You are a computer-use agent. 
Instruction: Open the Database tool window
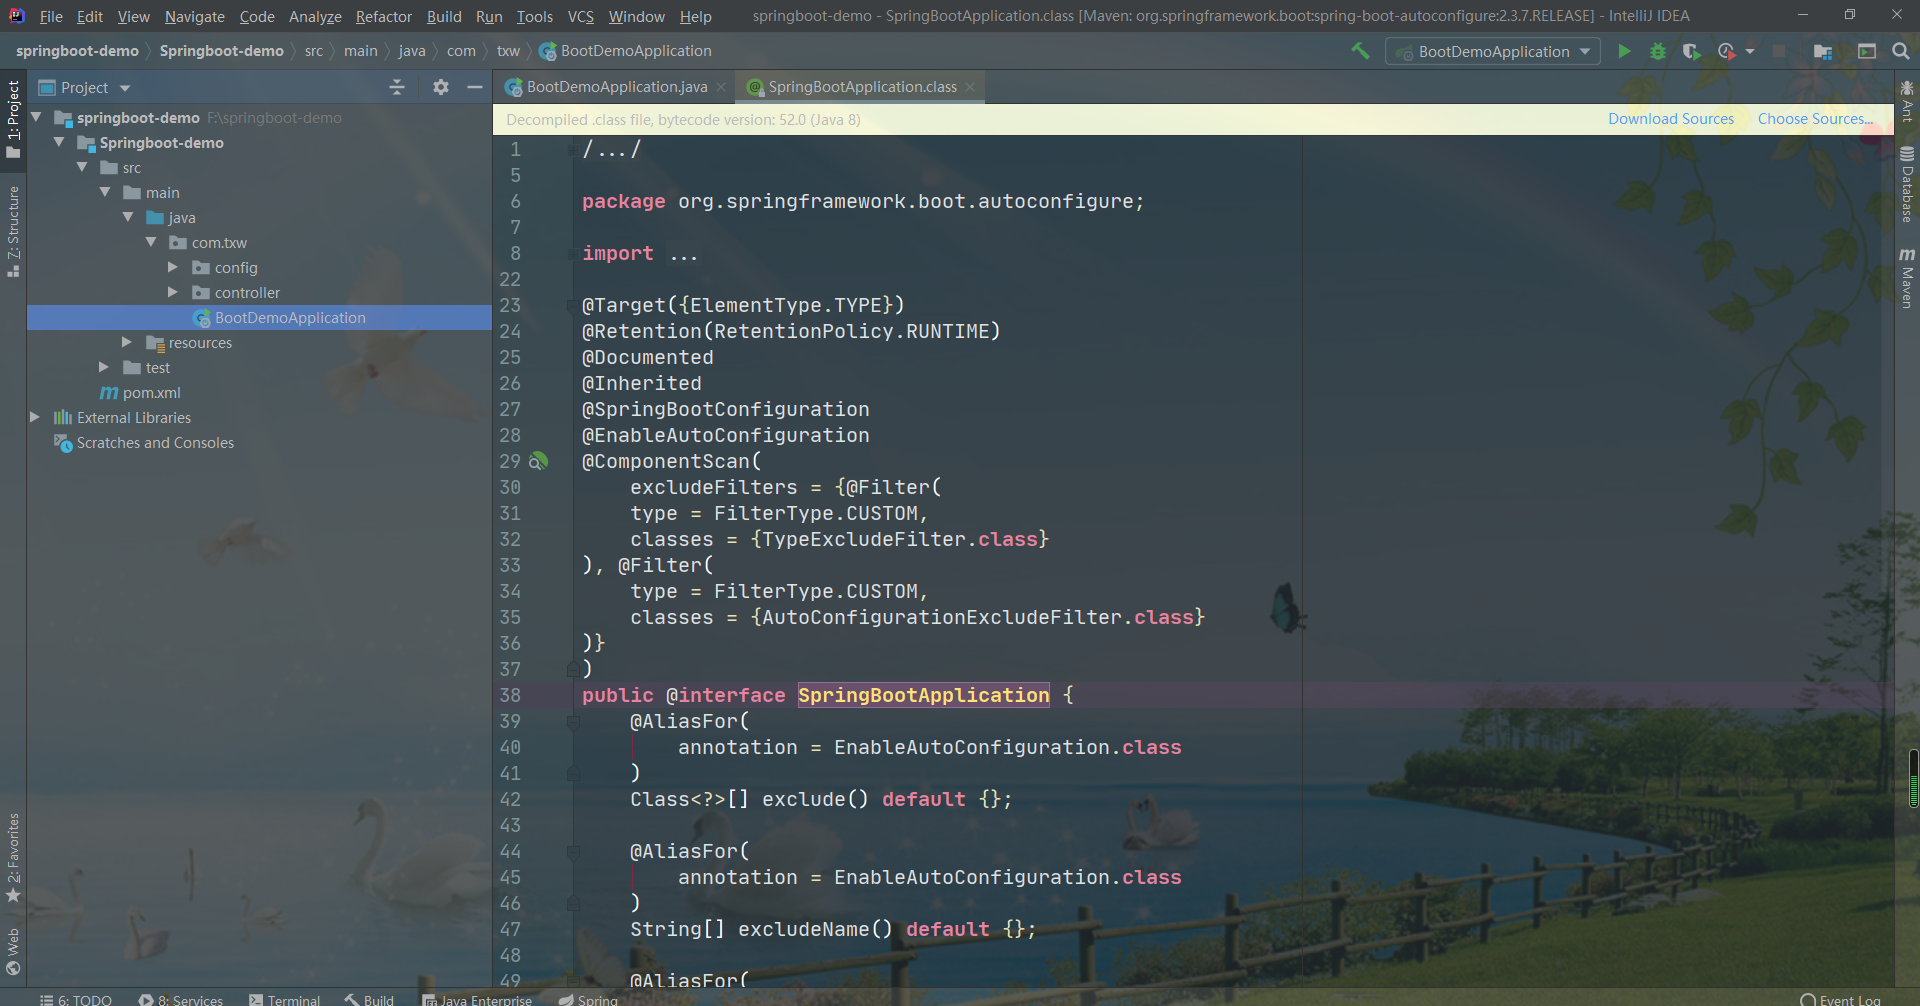[x=1907, y=184]
